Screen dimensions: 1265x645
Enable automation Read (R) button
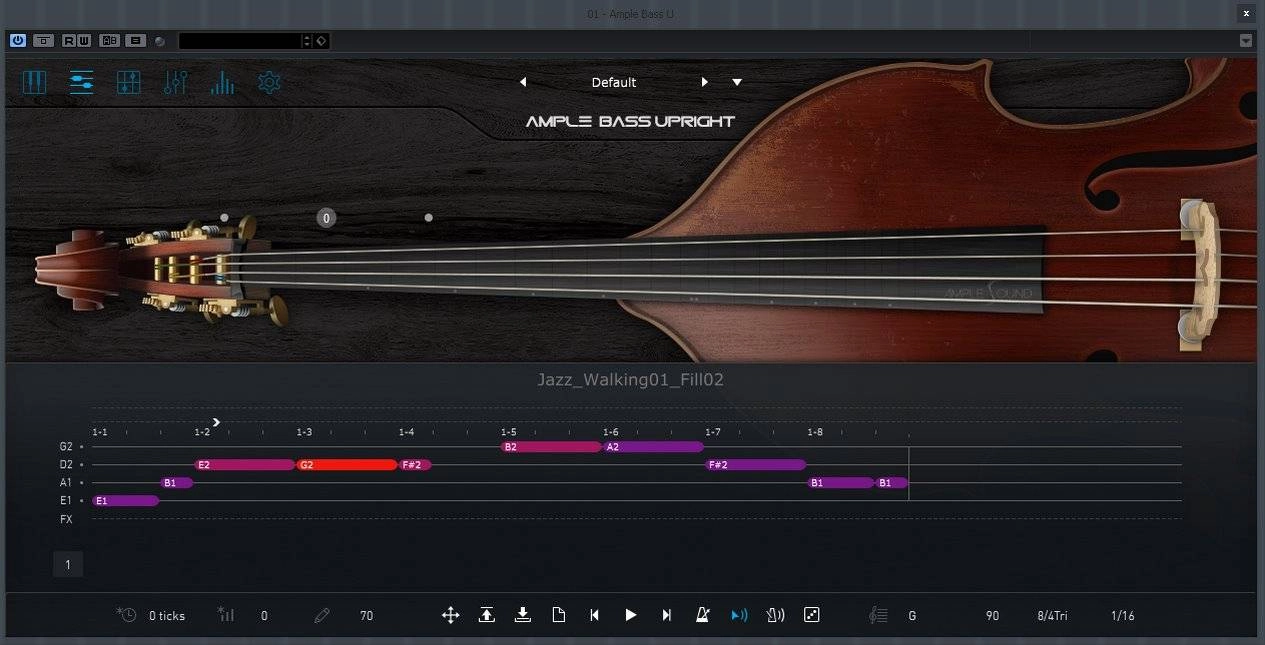[69, 41]
